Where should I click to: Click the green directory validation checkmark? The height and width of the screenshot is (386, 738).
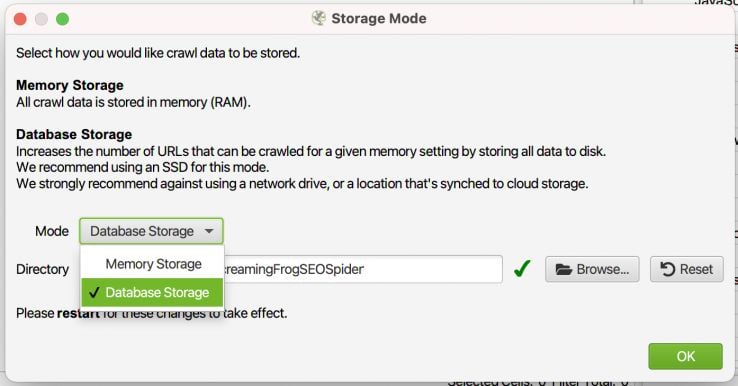[522, 269]
